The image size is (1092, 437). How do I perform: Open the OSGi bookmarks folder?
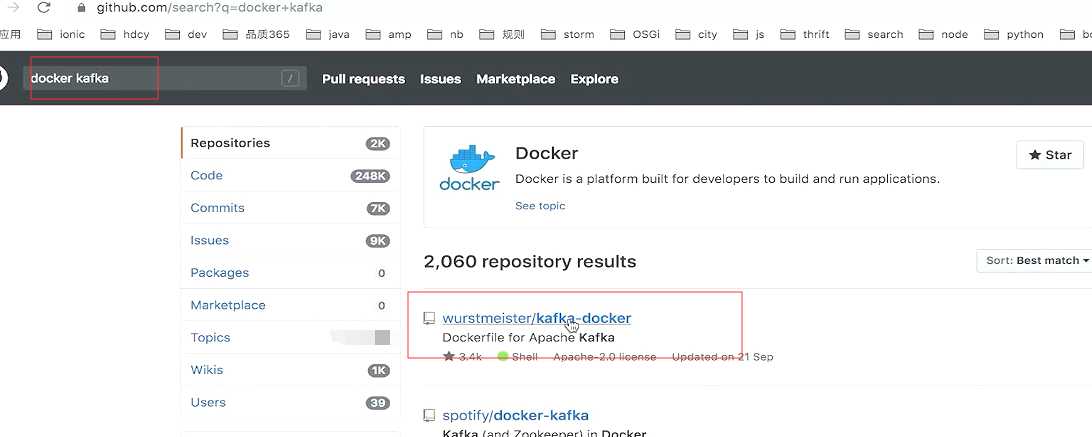tap(635, 34)
